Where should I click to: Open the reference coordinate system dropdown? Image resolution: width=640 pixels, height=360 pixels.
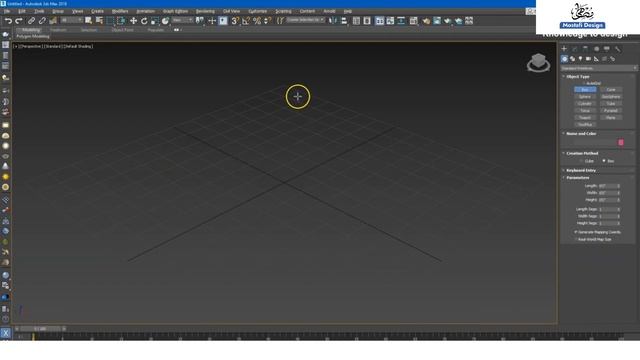pyautogui.click(x=182, y=20)
